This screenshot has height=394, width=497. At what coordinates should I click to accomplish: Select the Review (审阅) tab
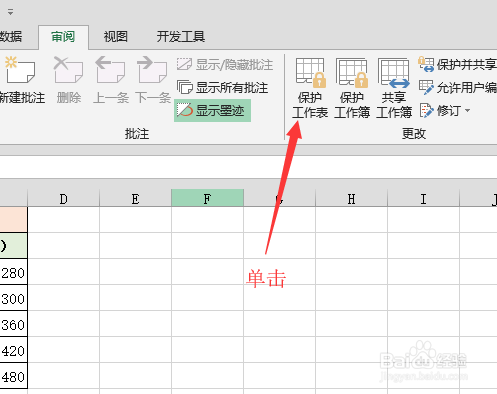pos(63,37)
